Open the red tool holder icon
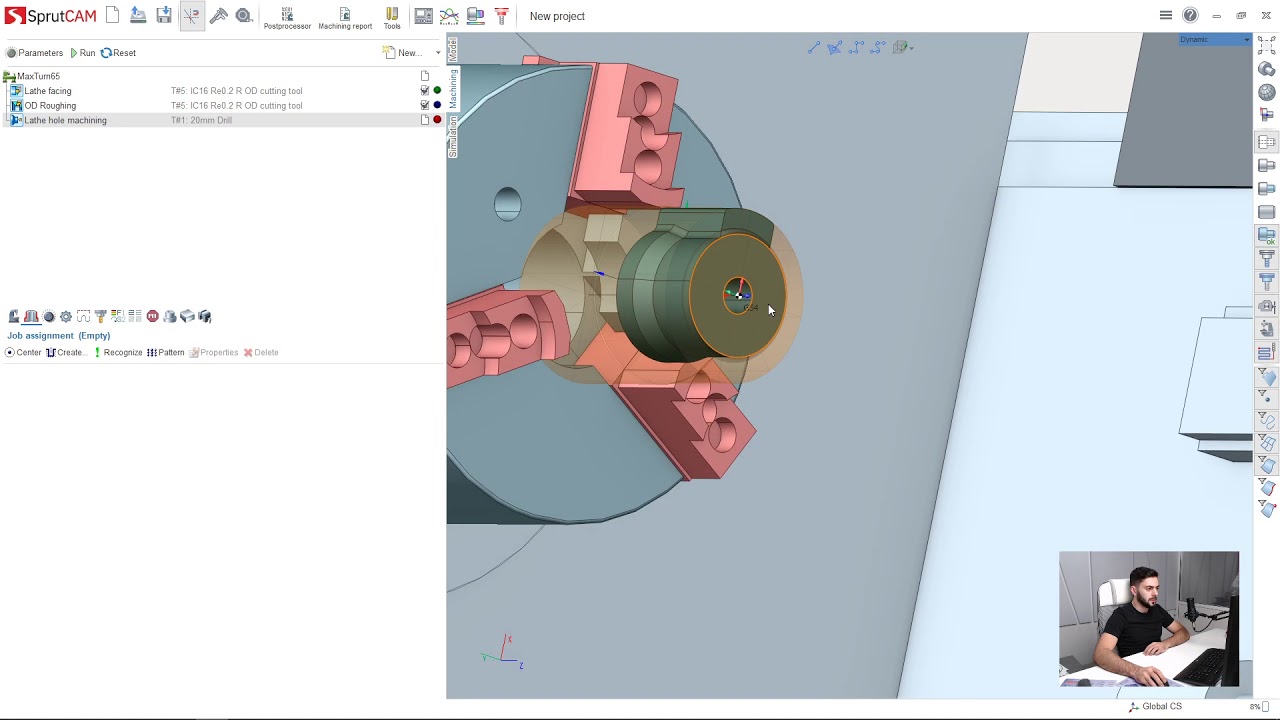Screen dimensions: 1280x720 pyautogui.click(x=502, y=16)
